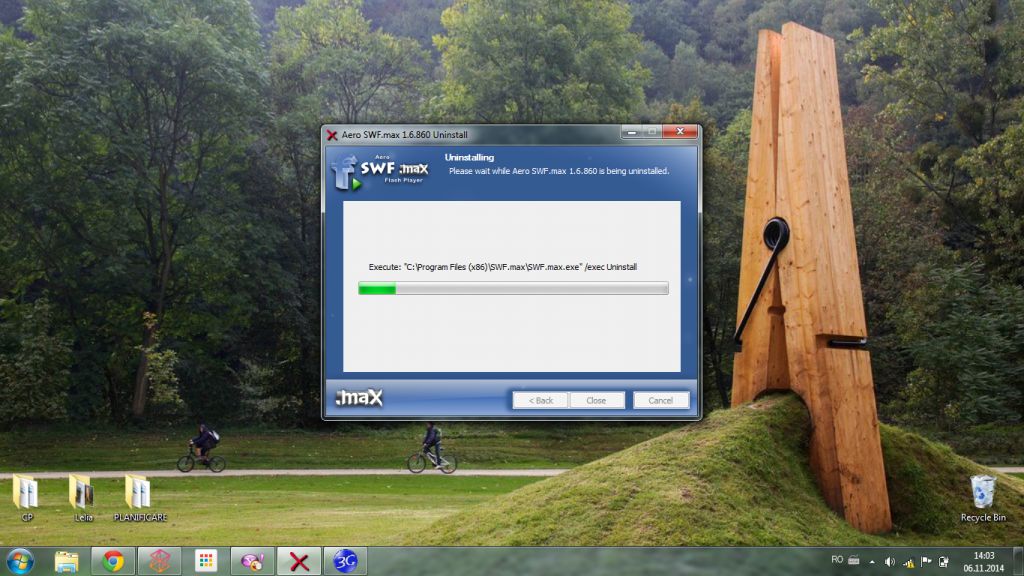The height and width of the screenshot is (576, 1024).
Task: Minimize the Aero SWF.max Uninstall window
Action: click(x=631, y=132)
